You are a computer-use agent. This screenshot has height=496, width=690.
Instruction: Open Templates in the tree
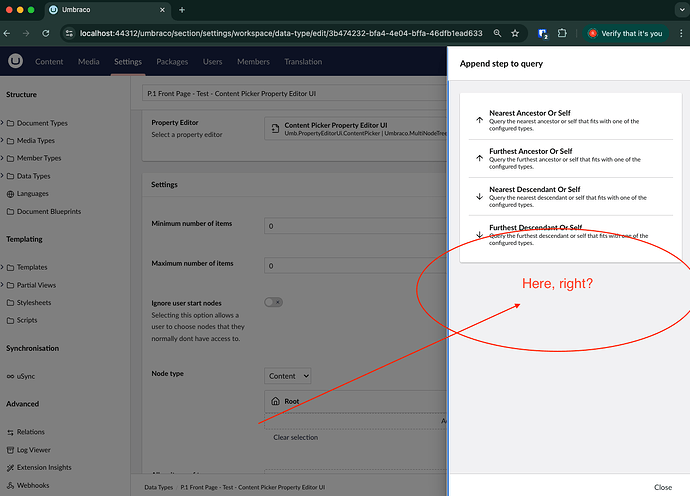(32, 267)
